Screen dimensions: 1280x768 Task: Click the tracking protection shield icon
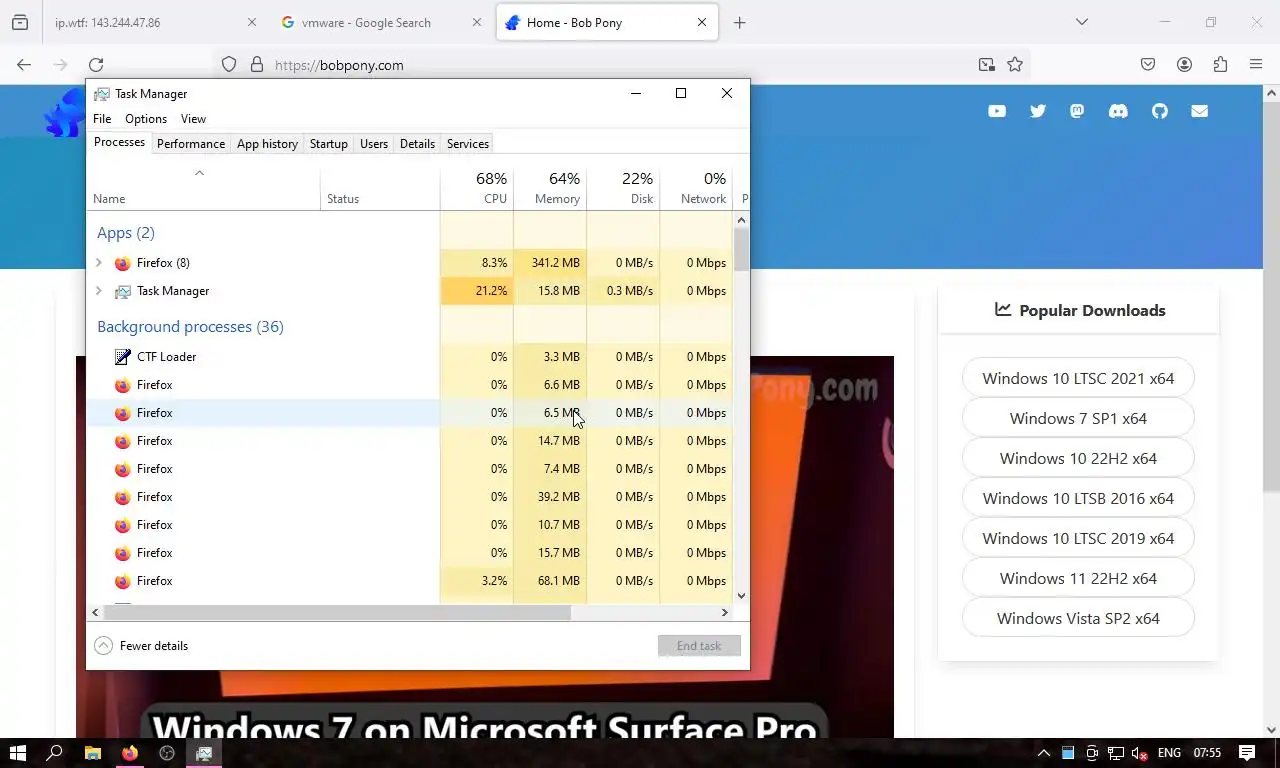pyautogui.click(x=229, y=65)
